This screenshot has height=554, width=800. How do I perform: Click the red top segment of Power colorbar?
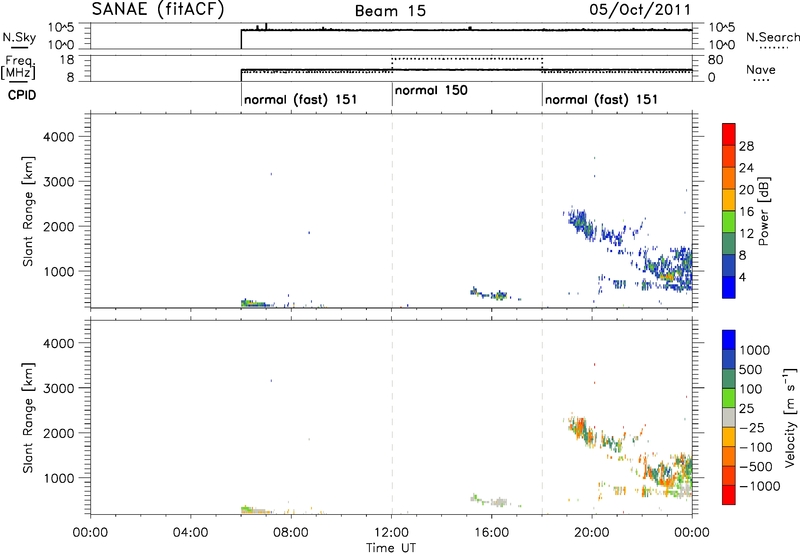[729, 135]
